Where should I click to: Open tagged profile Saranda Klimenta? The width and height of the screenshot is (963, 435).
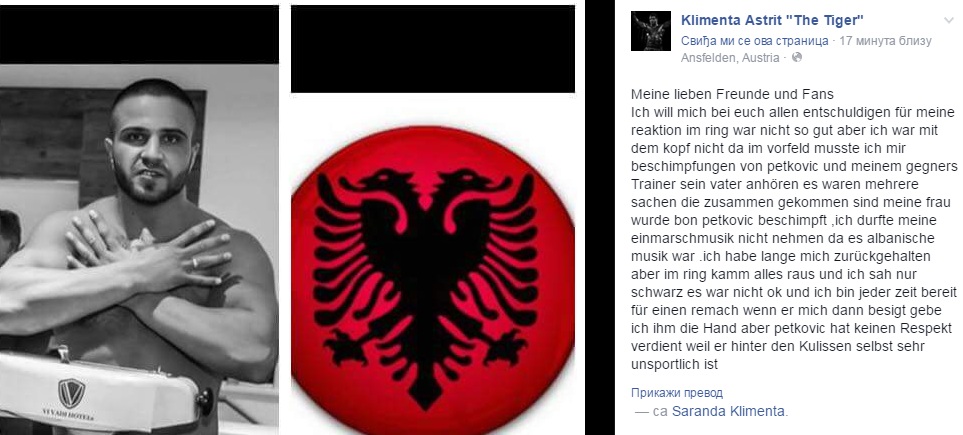click(728, 412)
